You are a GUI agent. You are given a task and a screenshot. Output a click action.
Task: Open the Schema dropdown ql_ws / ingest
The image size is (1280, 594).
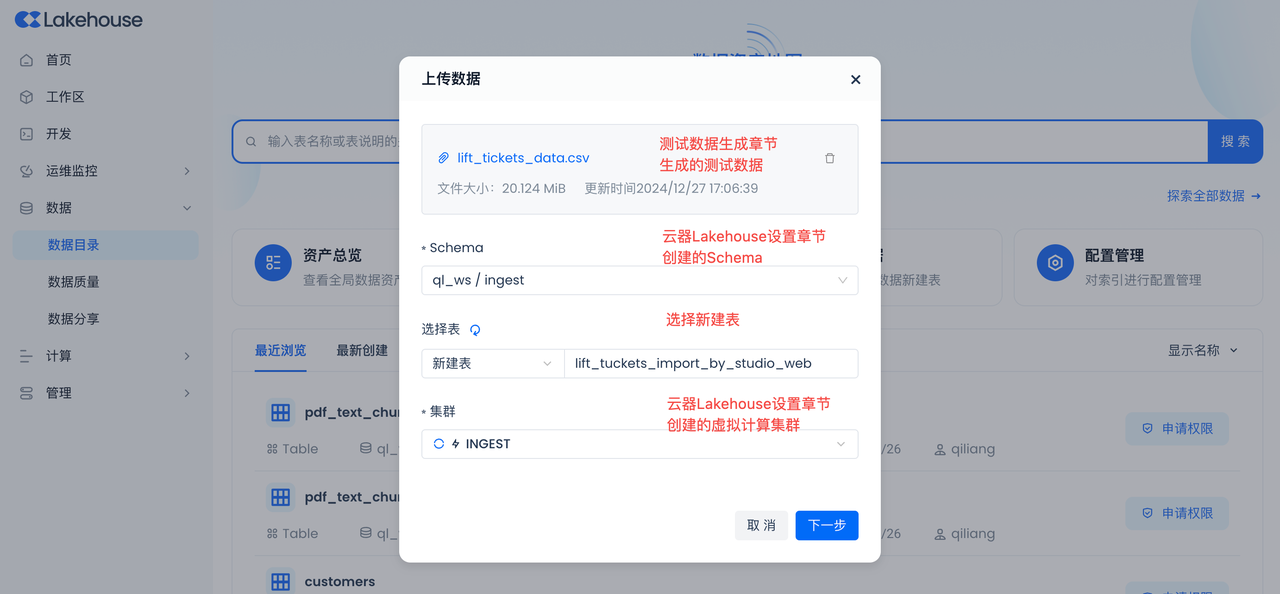point(639,280)
